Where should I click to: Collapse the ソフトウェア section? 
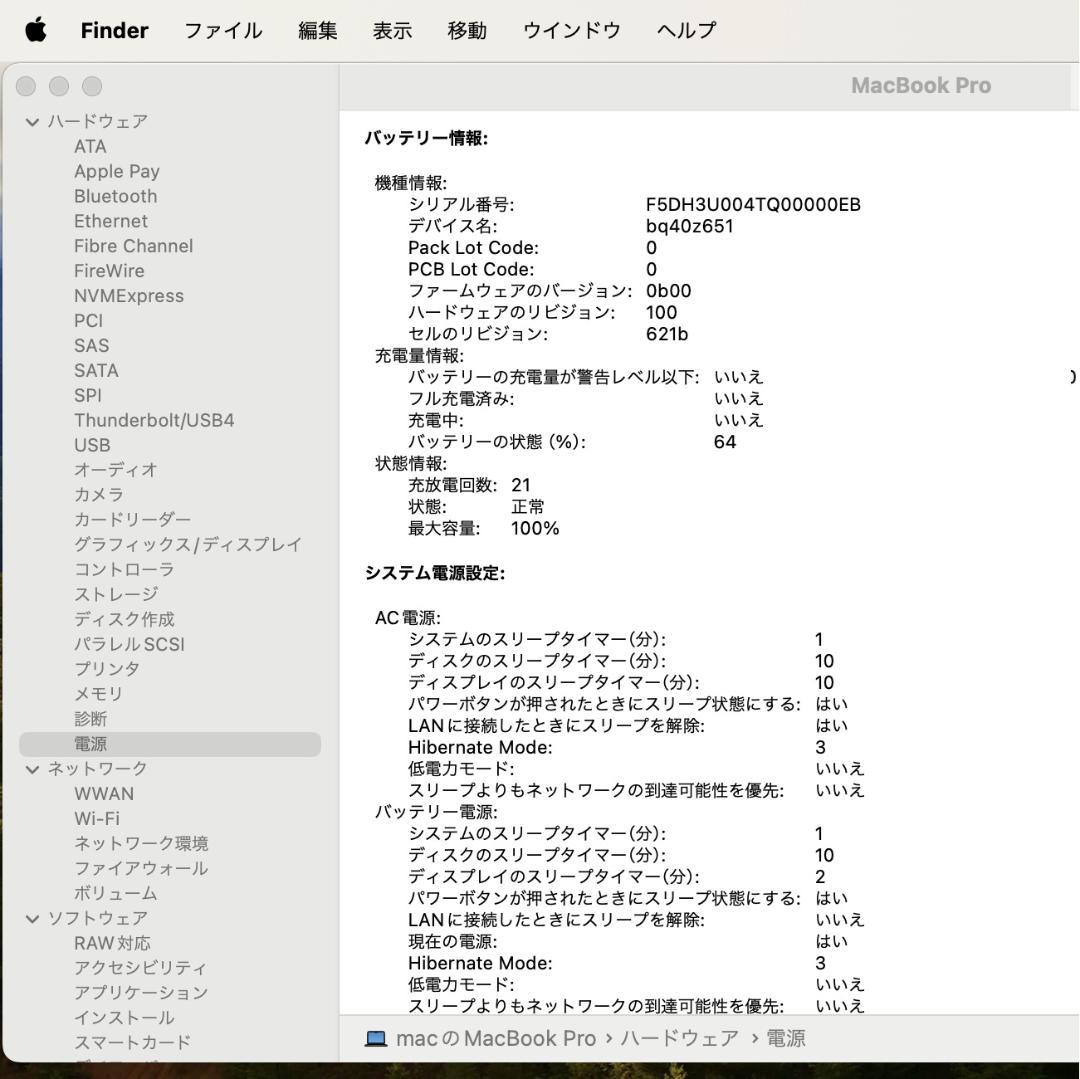point(33,917)
